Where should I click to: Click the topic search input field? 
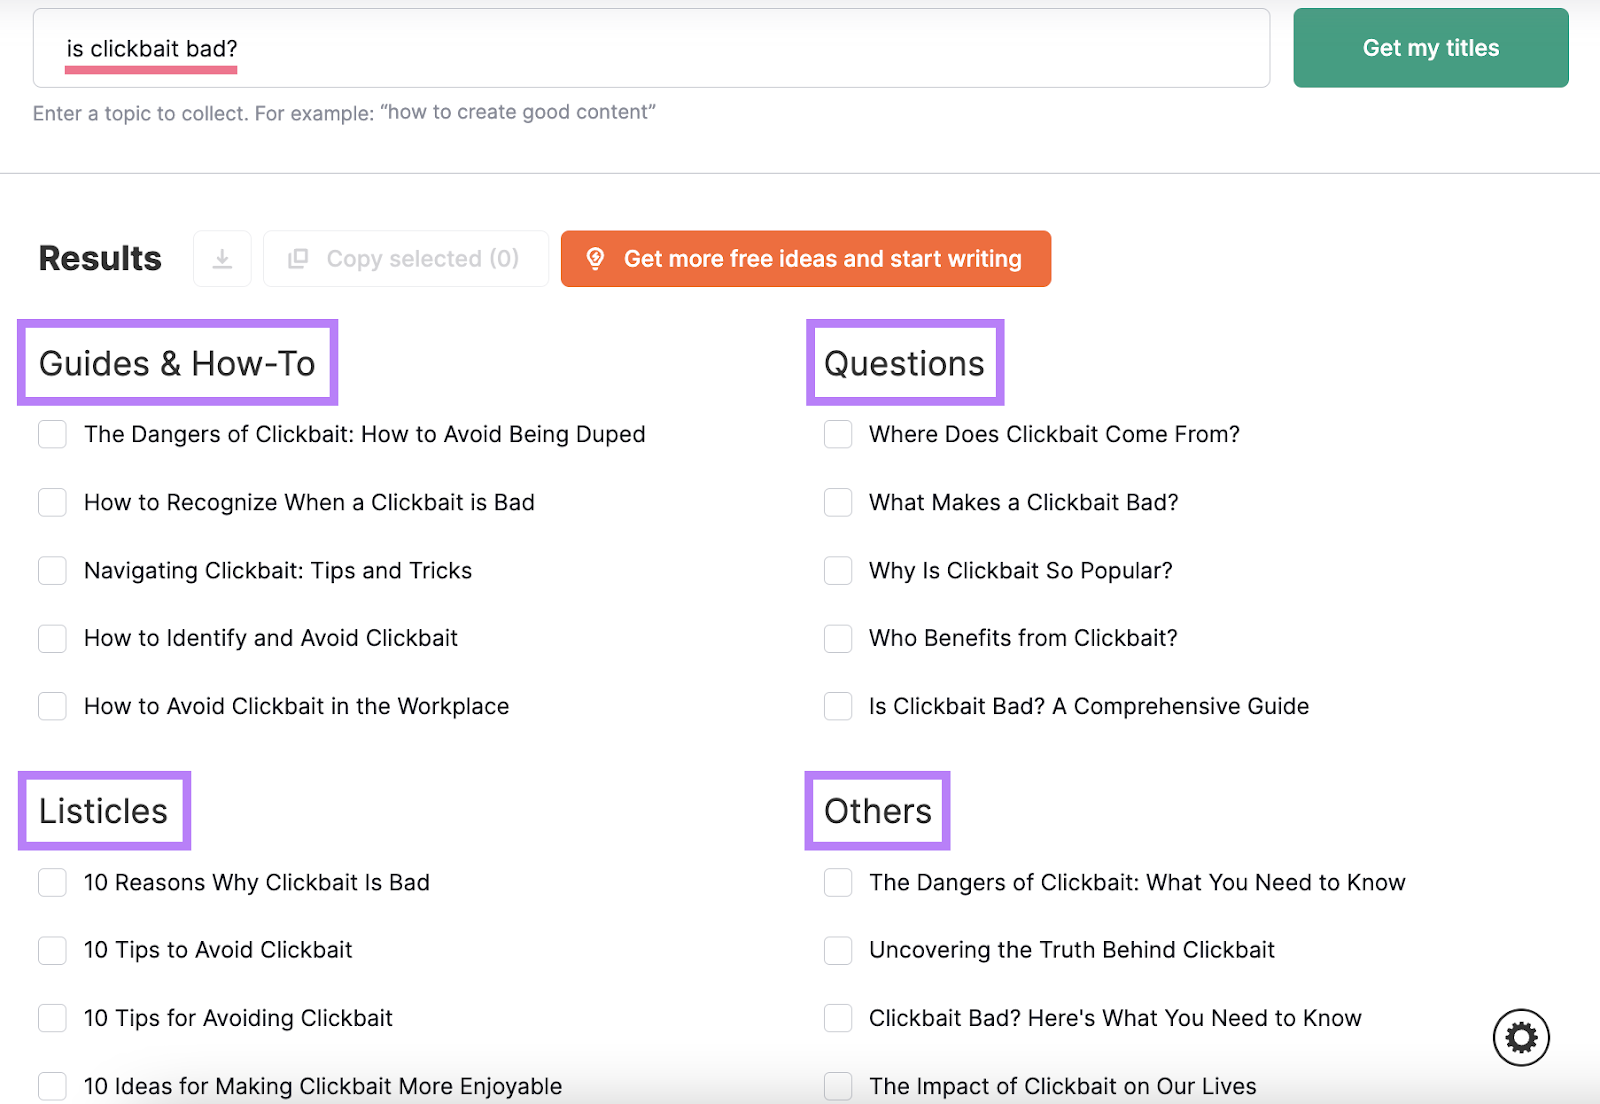[650, 48]
